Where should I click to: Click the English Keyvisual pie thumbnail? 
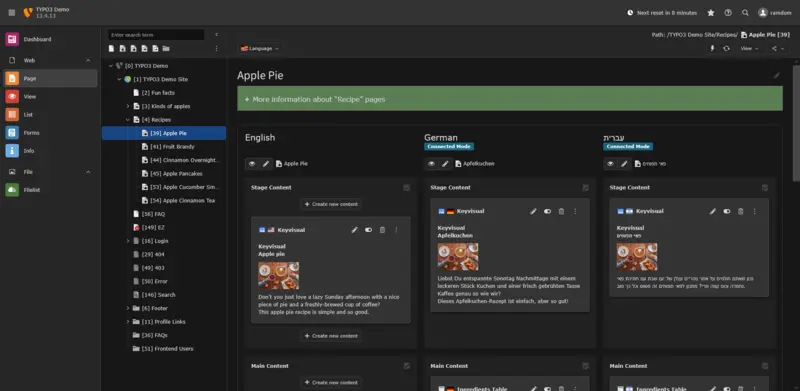click(x=279, y=276)
